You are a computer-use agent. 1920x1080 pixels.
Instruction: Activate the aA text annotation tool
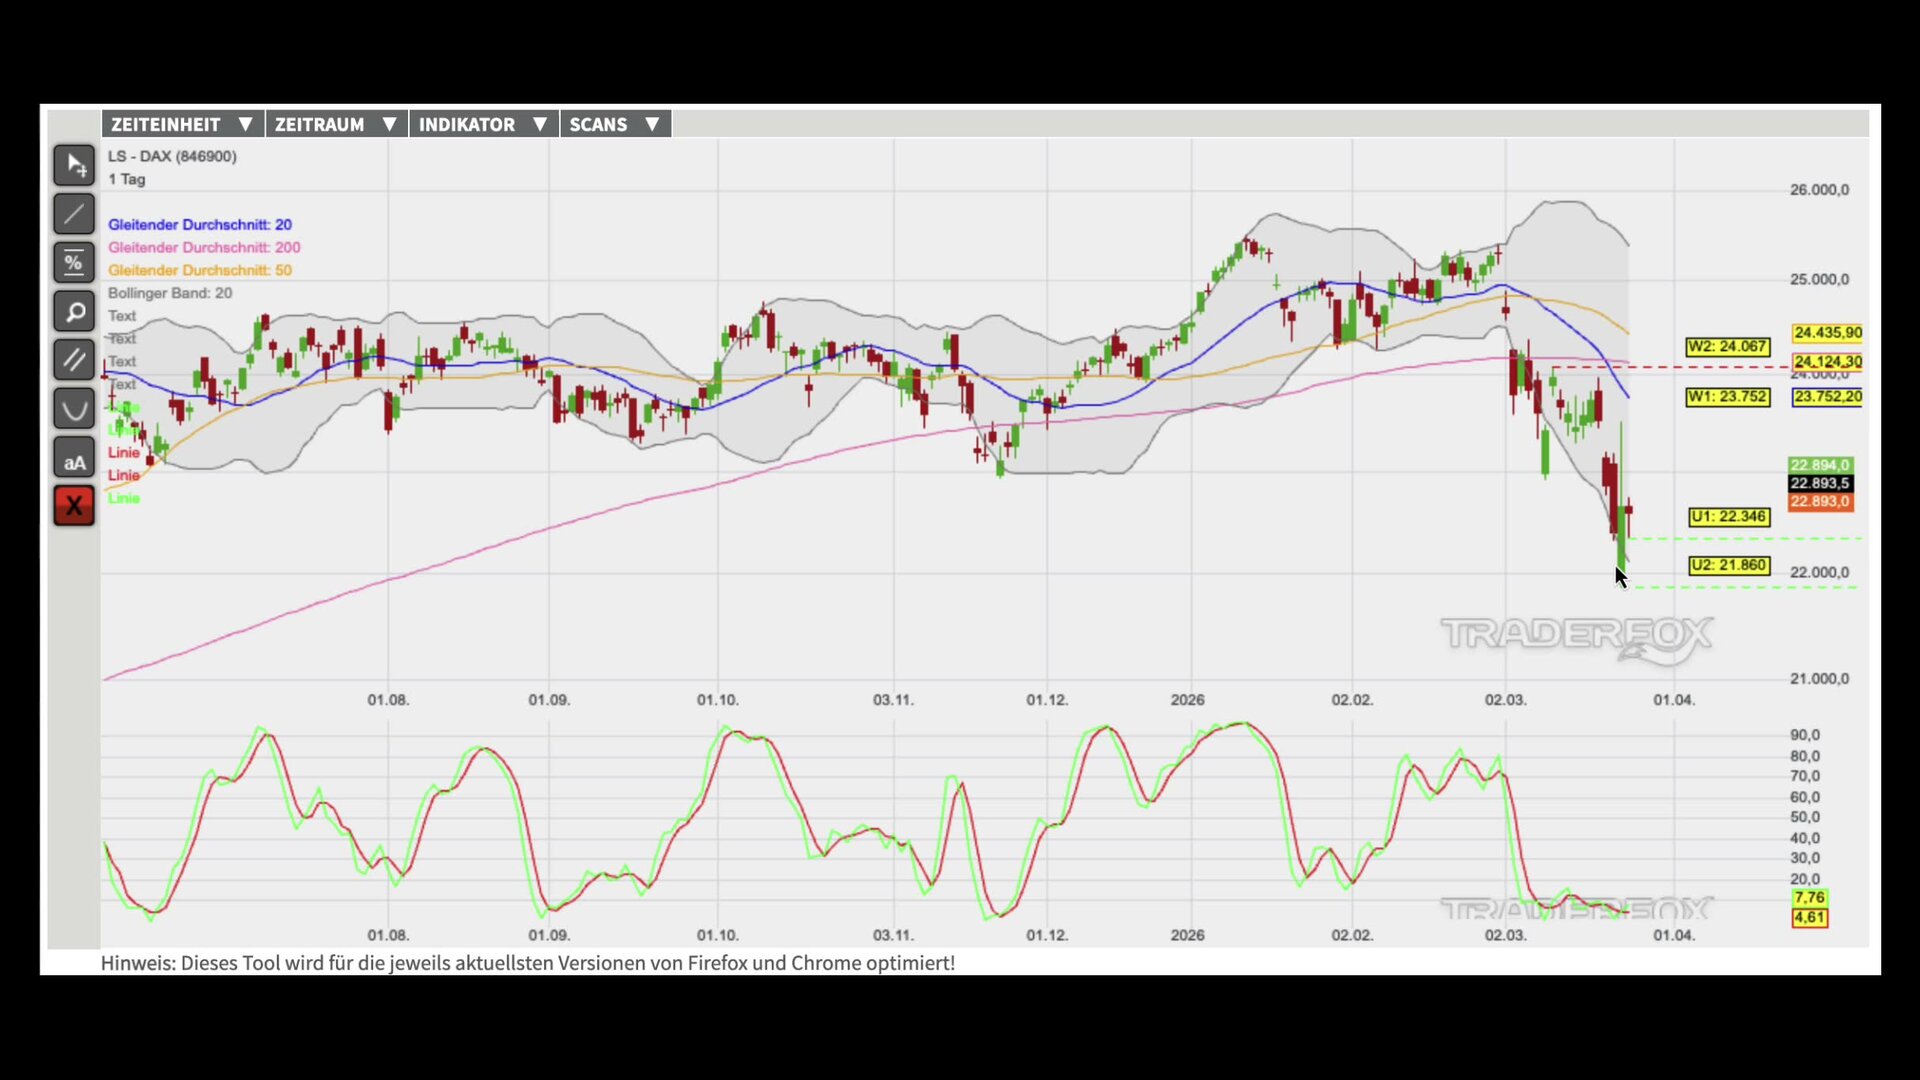[x=74, y=458]
